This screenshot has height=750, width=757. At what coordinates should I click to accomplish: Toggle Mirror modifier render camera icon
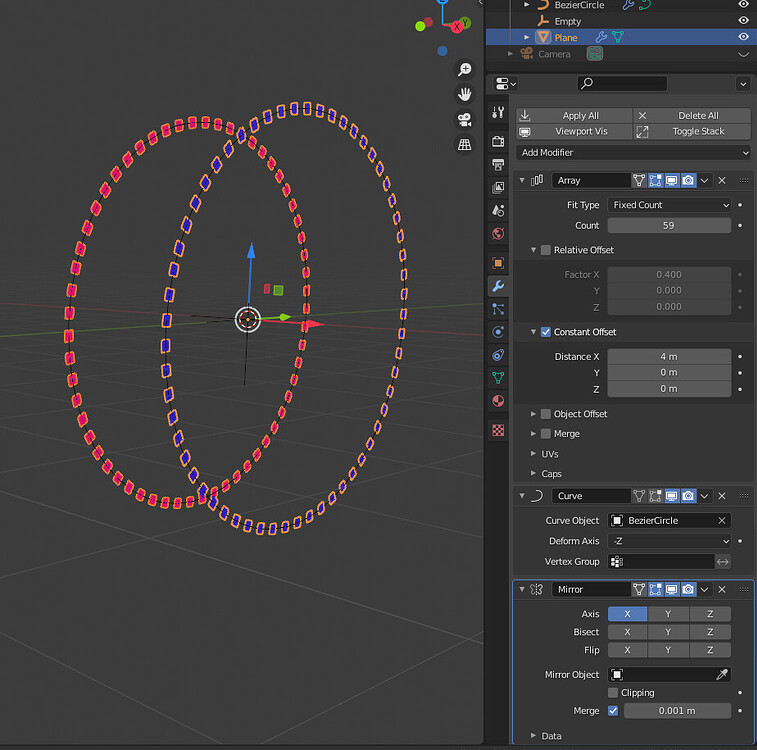688,589
